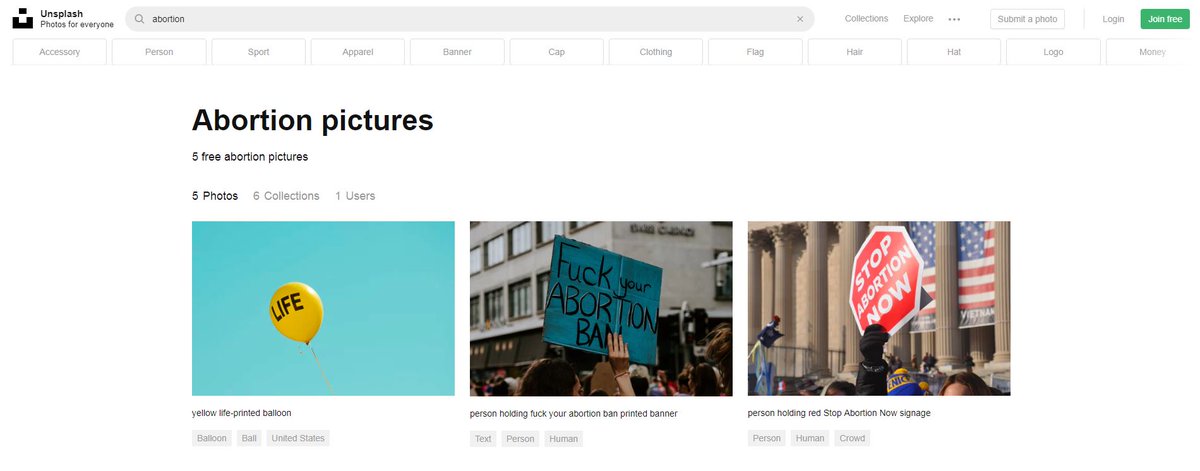This screenshot has width=1200, height=471.
Task: Select the Person category chip
Action: point(159,52)
